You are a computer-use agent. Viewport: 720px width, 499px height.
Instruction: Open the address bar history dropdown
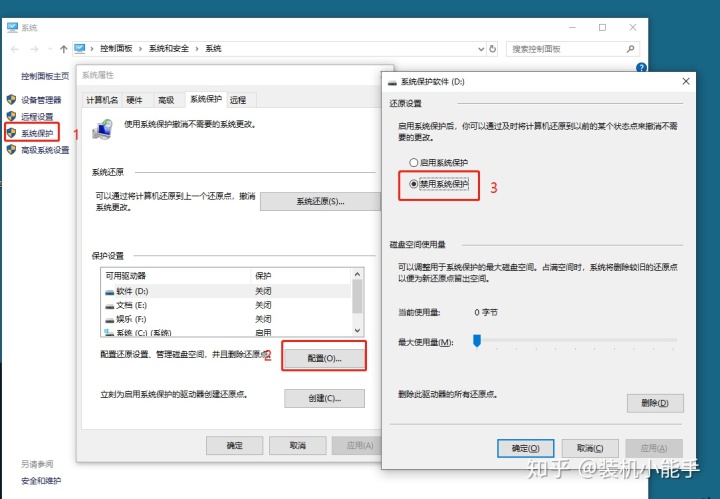click(x=481, y=49)
